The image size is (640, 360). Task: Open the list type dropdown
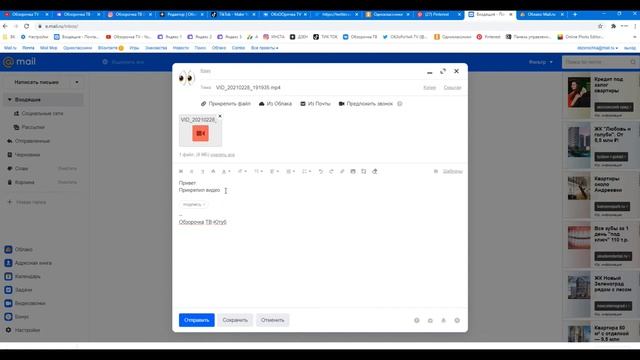point(306,171)
